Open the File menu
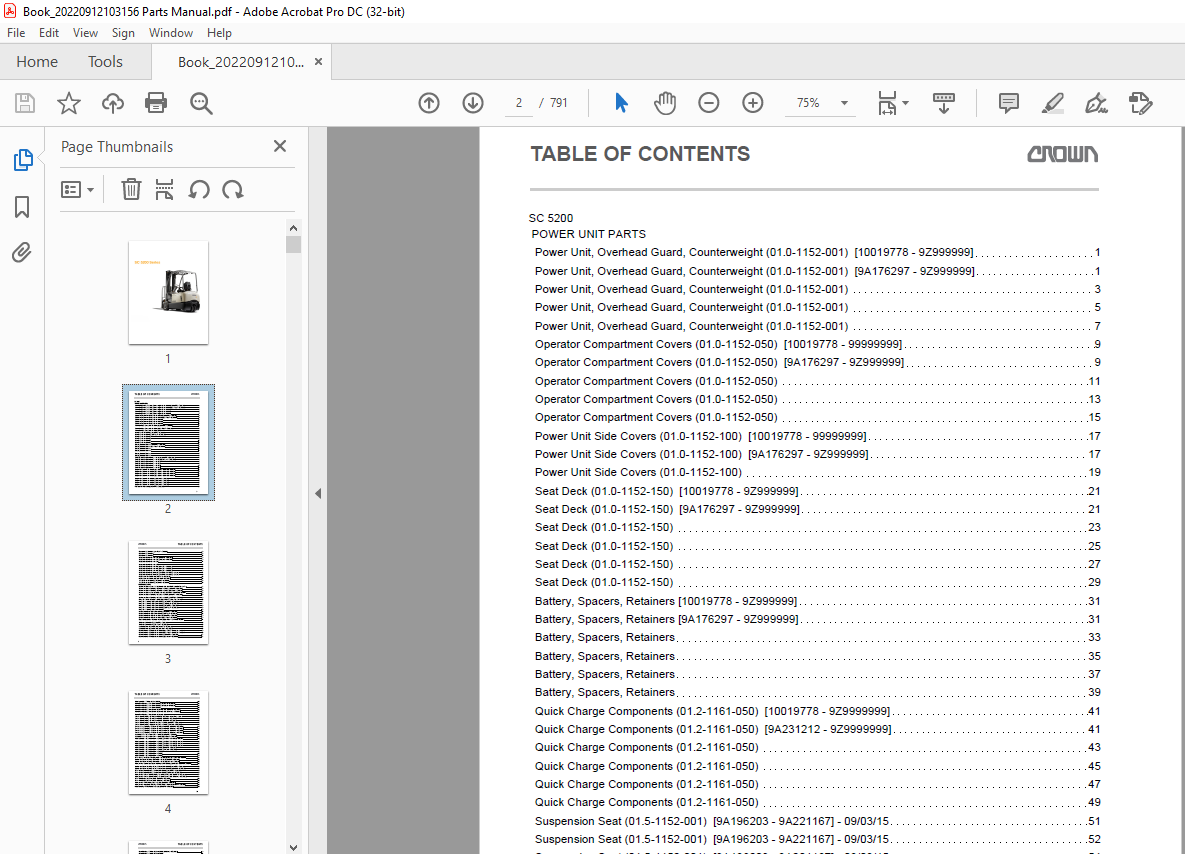The height and width of the screenshot is (854, 1185). click(x=16, y=32)
